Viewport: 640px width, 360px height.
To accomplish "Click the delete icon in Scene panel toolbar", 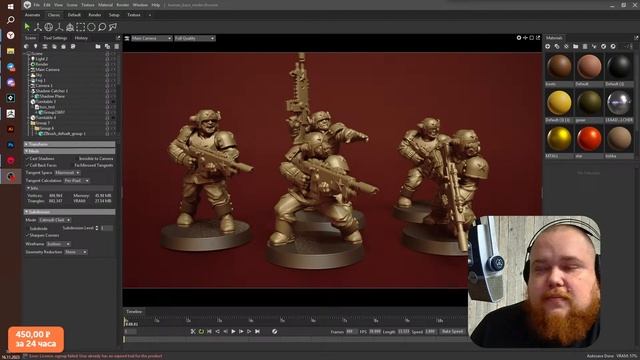I will tap(117, 47).
